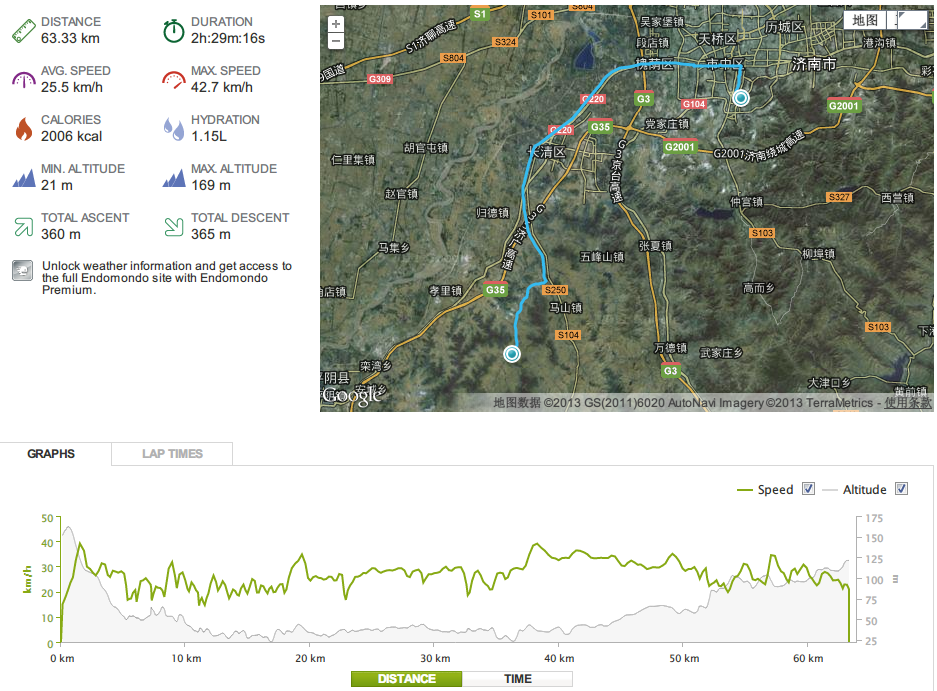The image size is (937, 691).
Task: Click the distance ruler icon
Action: (x=24, y=30)
